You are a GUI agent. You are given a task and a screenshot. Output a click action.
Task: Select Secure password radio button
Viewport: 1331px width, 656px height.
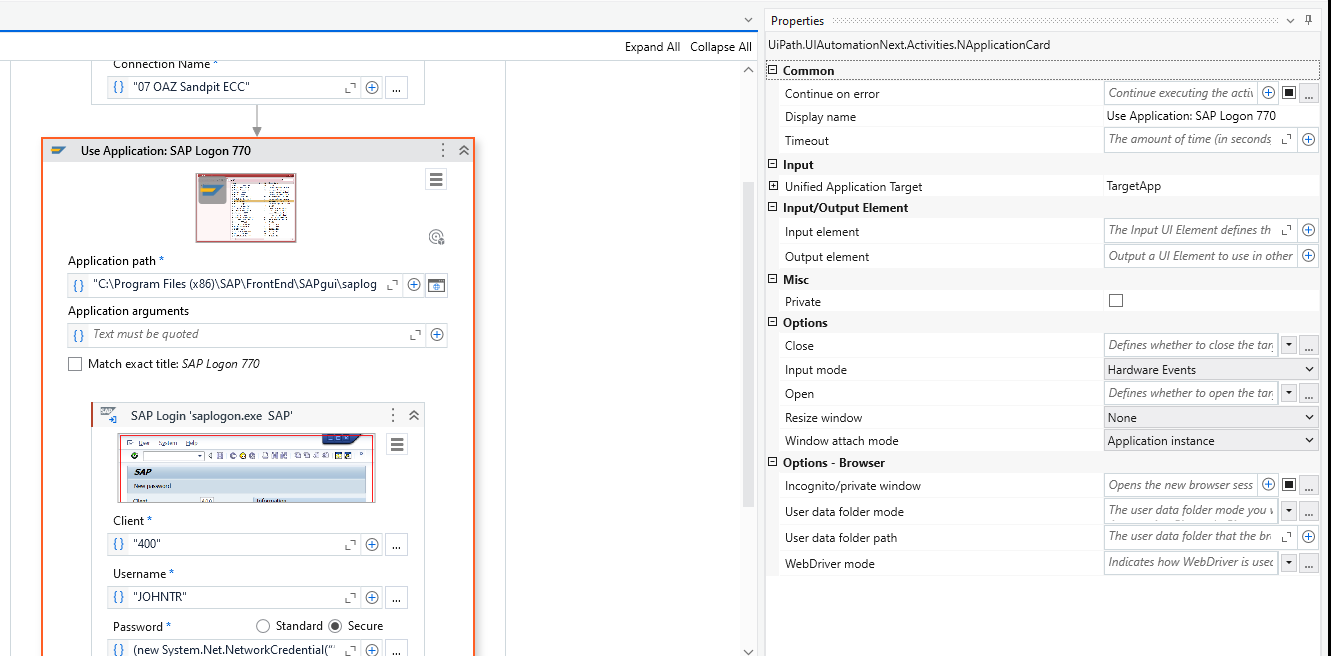click(x=335, y=626)
